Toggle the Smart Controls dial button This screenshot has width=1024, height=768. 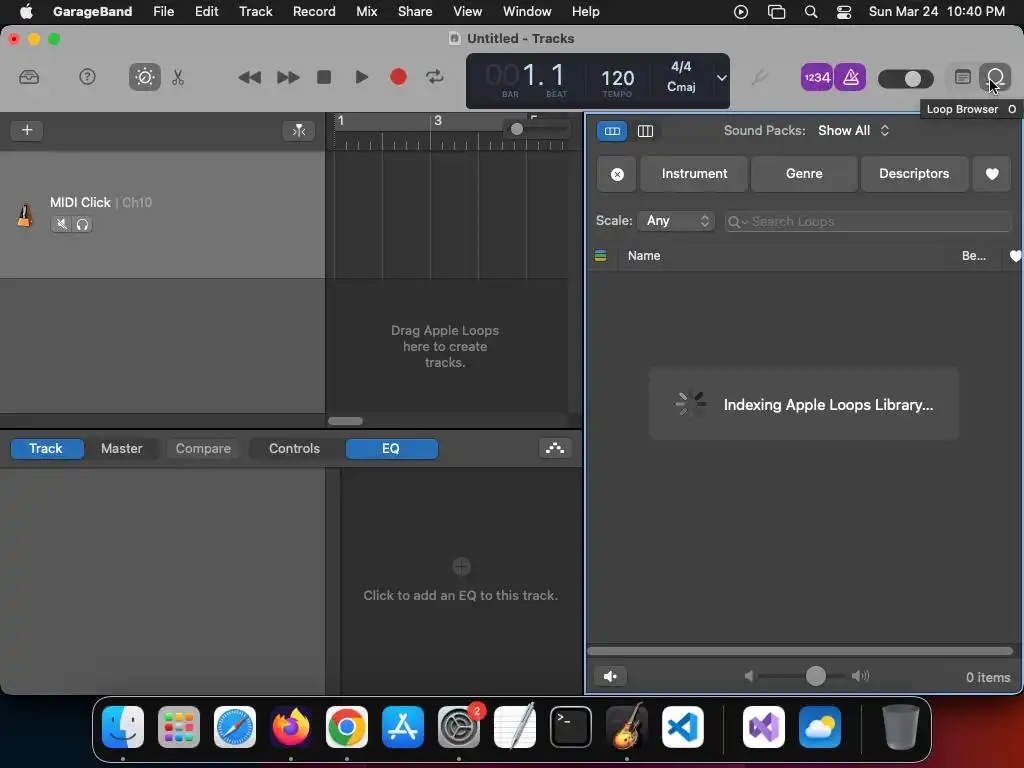click(144, 77)
